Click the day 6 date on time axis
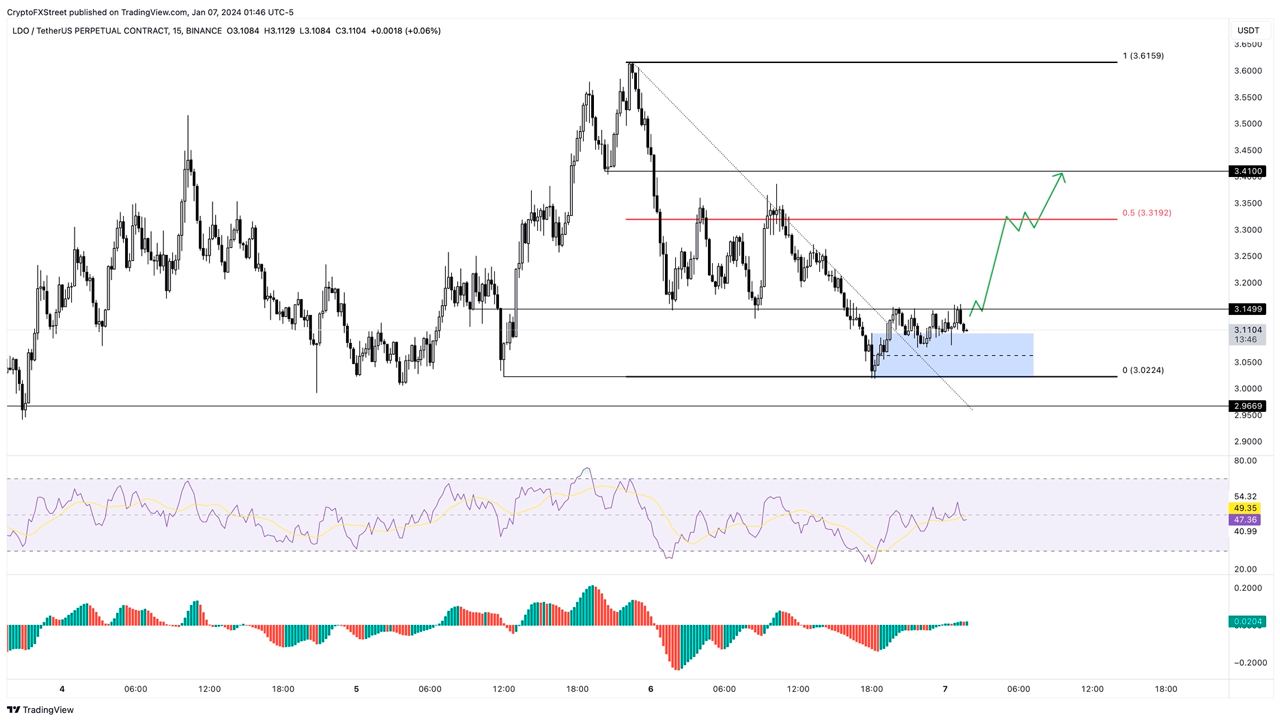 [x=650, y=689]
